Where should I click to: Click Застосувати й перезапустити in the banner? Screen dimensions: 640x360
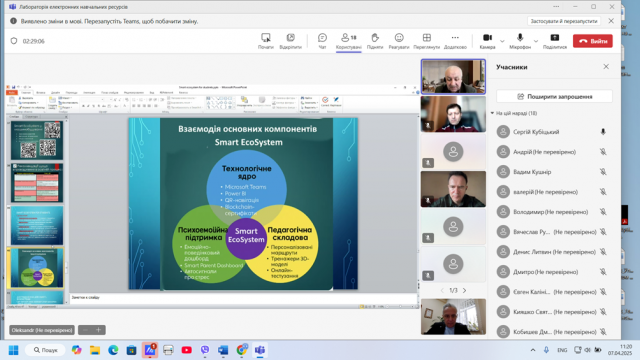click(564, 21)
